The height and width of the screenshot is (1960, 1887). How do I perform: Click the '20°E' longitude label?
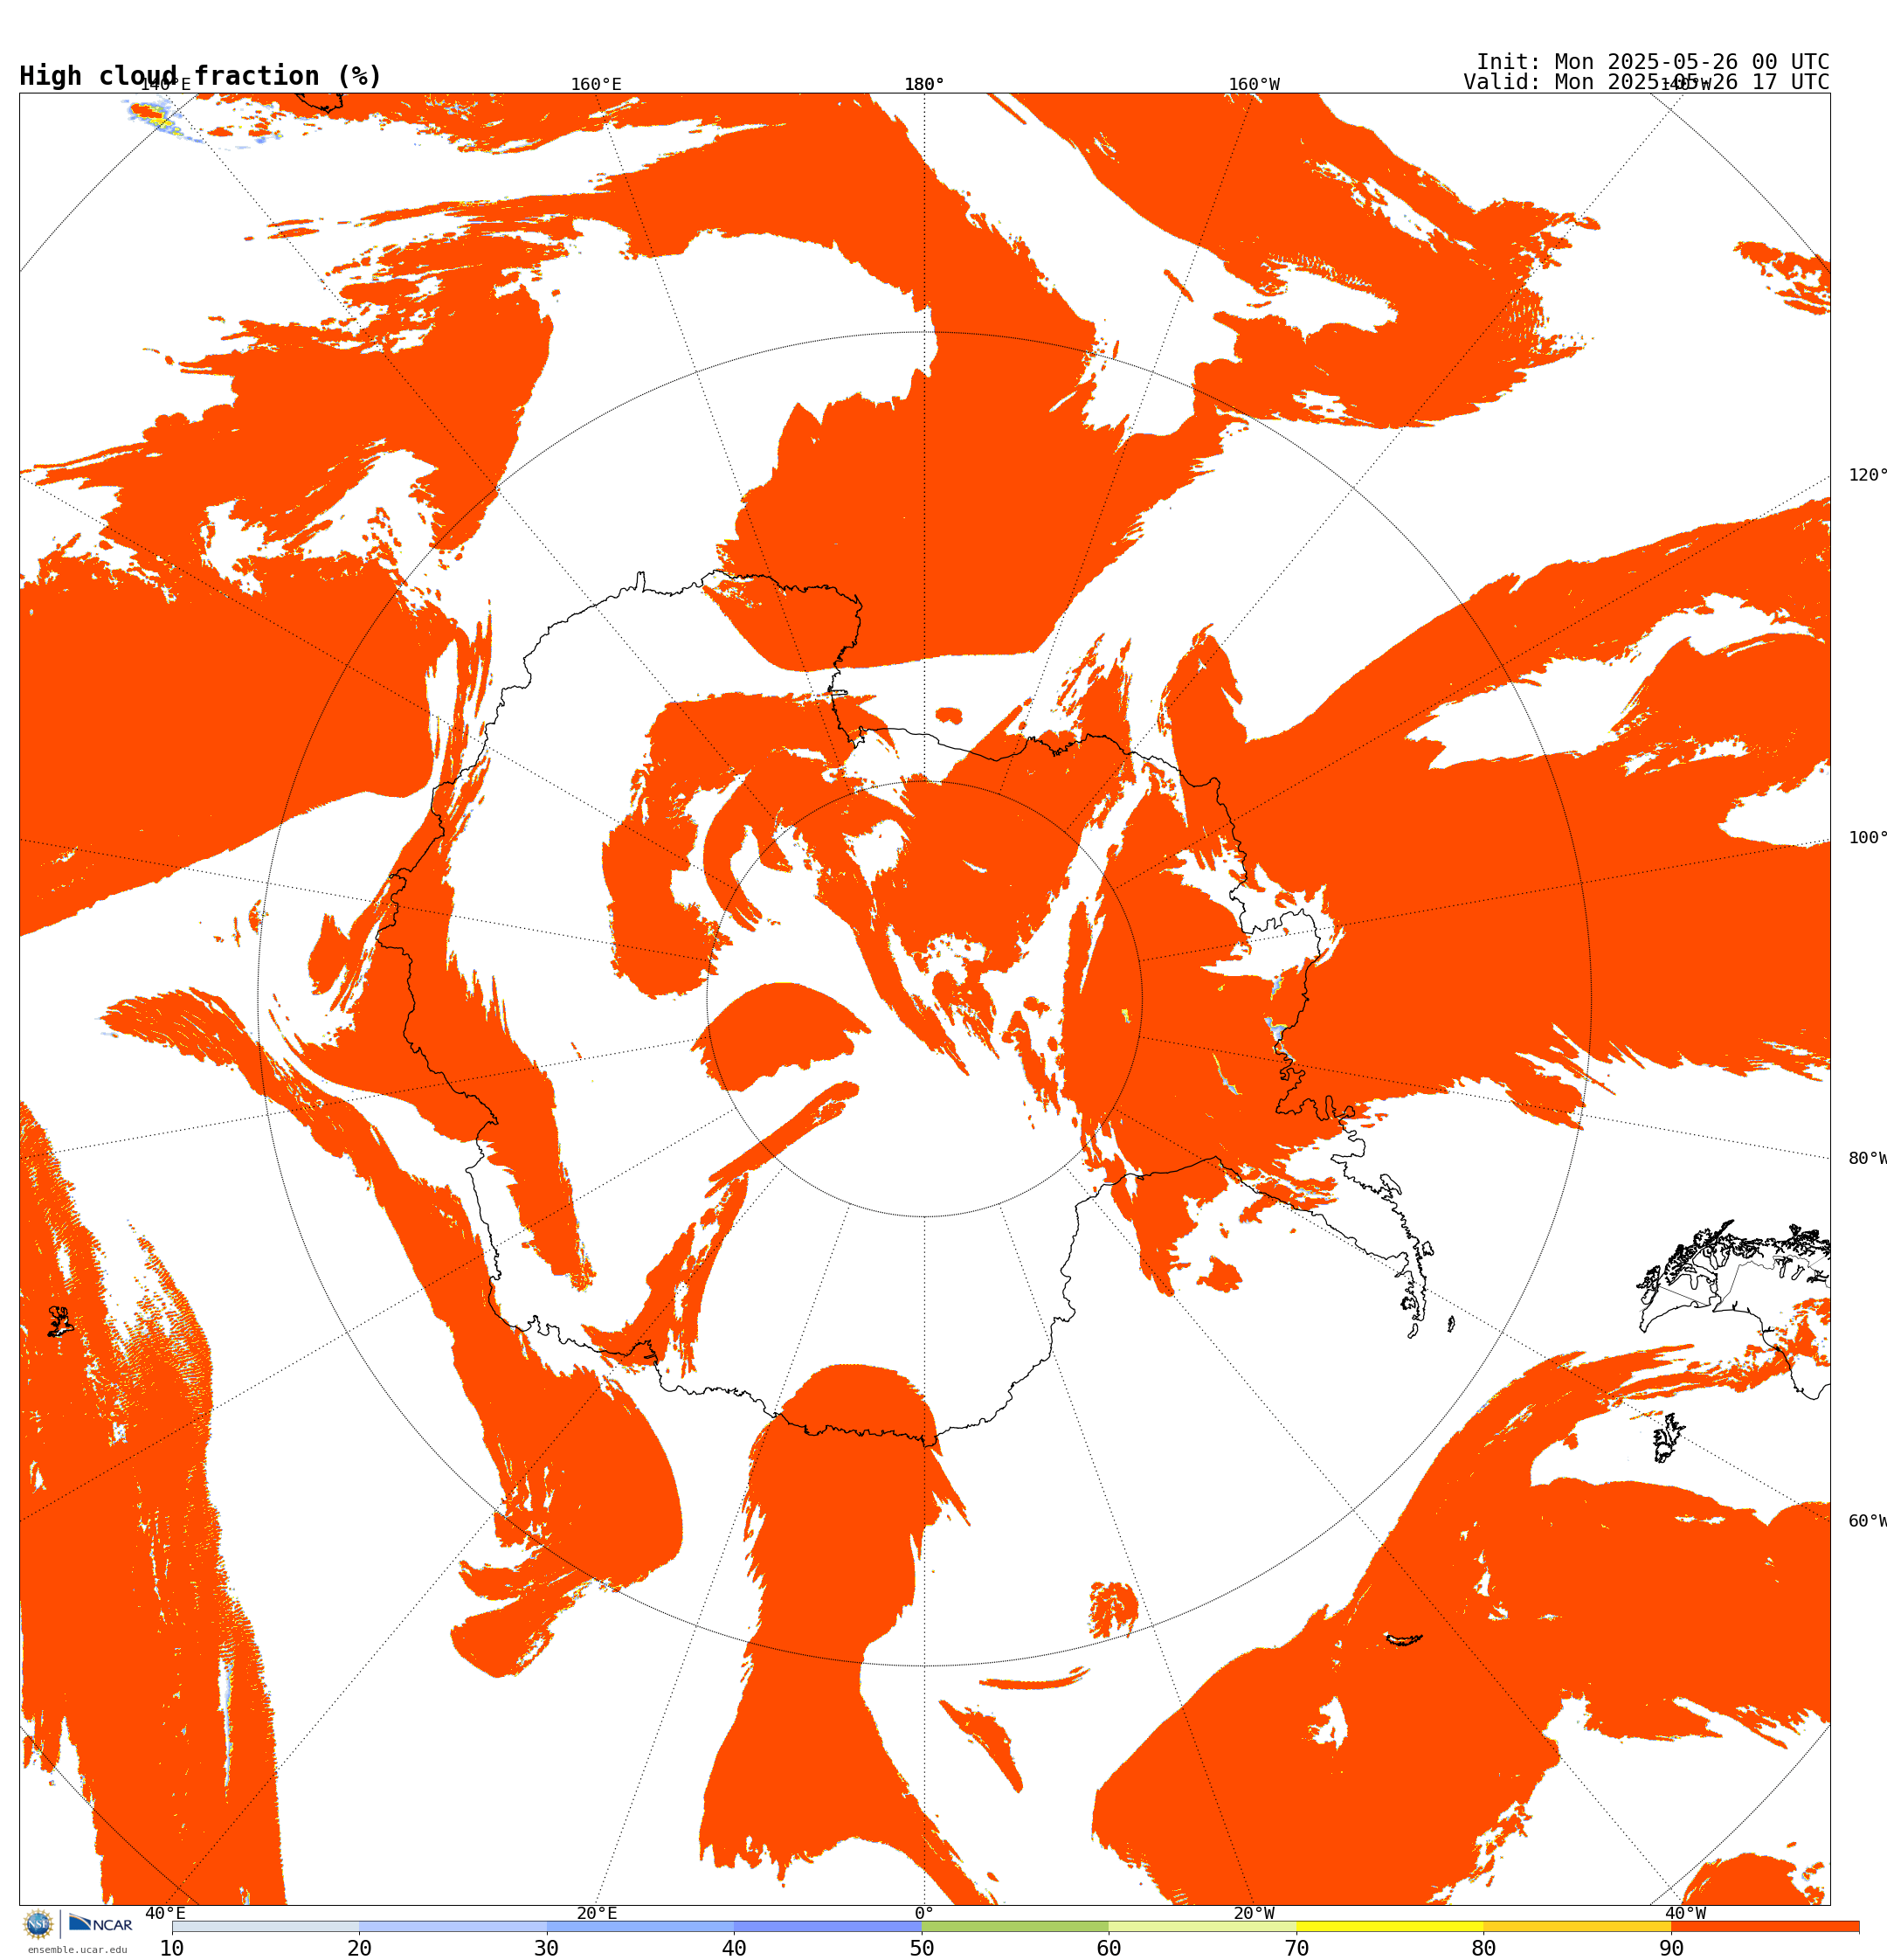597,1914
